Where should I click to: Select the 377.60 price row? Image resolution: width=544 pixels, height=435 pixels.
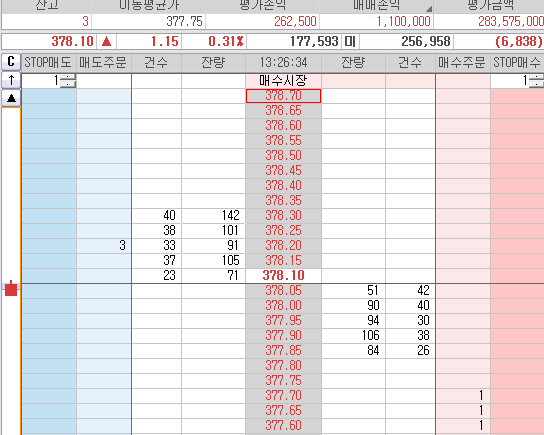pyautogui.click(x=283, y=426)
